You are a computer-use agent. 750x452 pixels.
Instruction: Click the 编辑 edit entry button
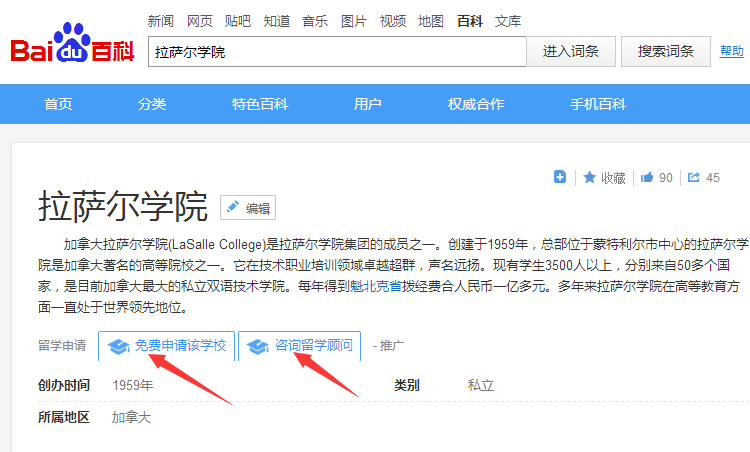[248, 208]
